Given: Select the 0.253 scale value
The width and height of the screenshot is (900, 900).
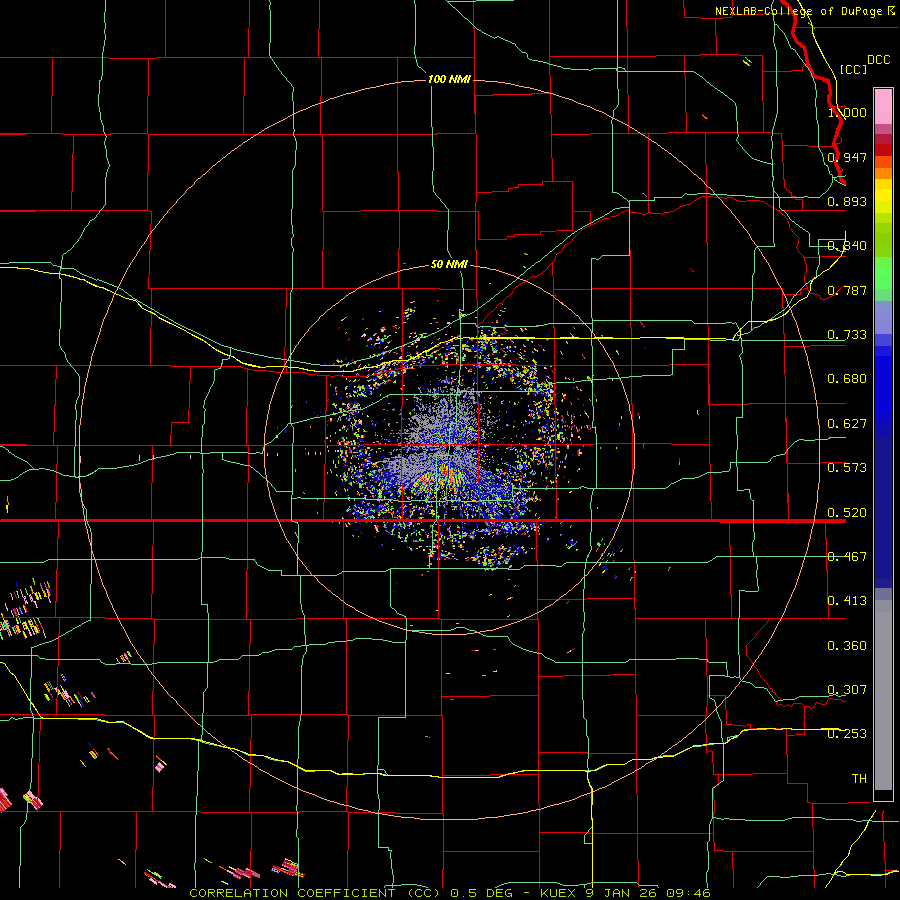Looking at the screenshot, I should 847,734.
